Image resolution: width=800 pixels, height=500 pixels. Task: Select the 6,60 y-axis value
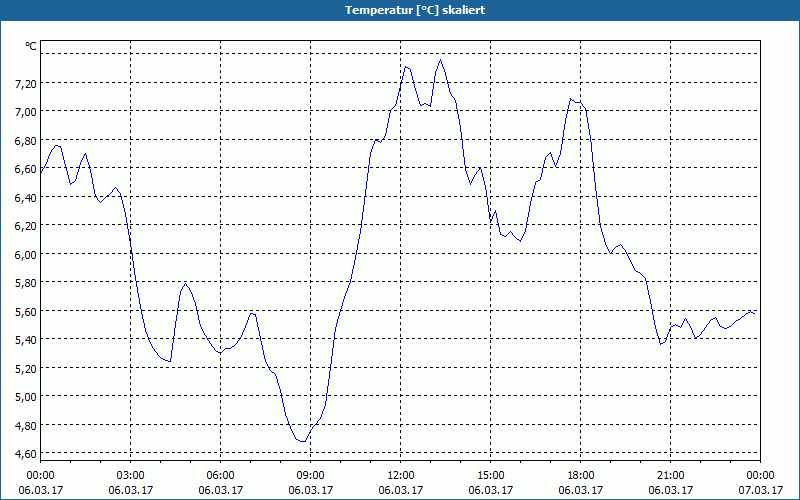pyautogui.click(x=26, y=169)
